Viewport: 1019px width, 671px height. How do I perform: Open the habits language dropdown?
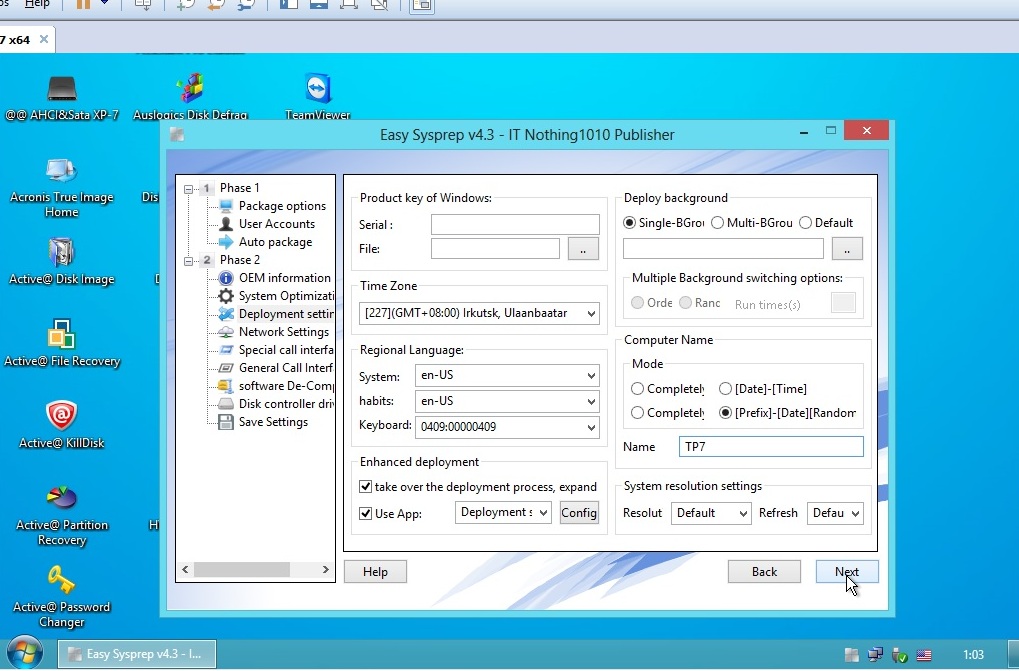pos(507,401)
